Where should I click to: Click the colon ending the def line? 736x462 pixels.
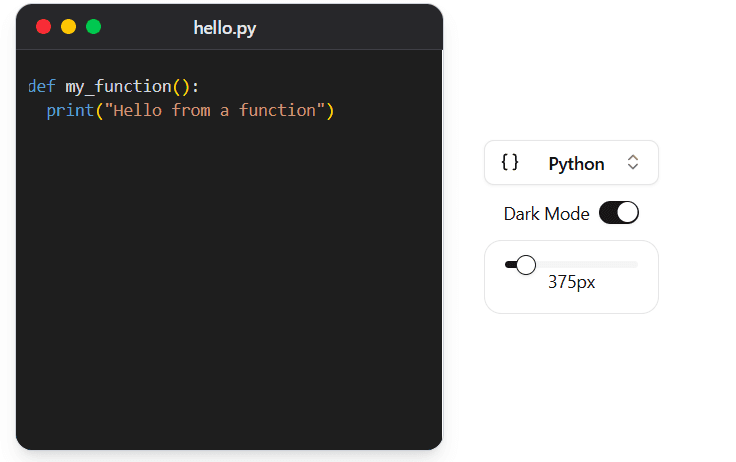click(196, 87)
